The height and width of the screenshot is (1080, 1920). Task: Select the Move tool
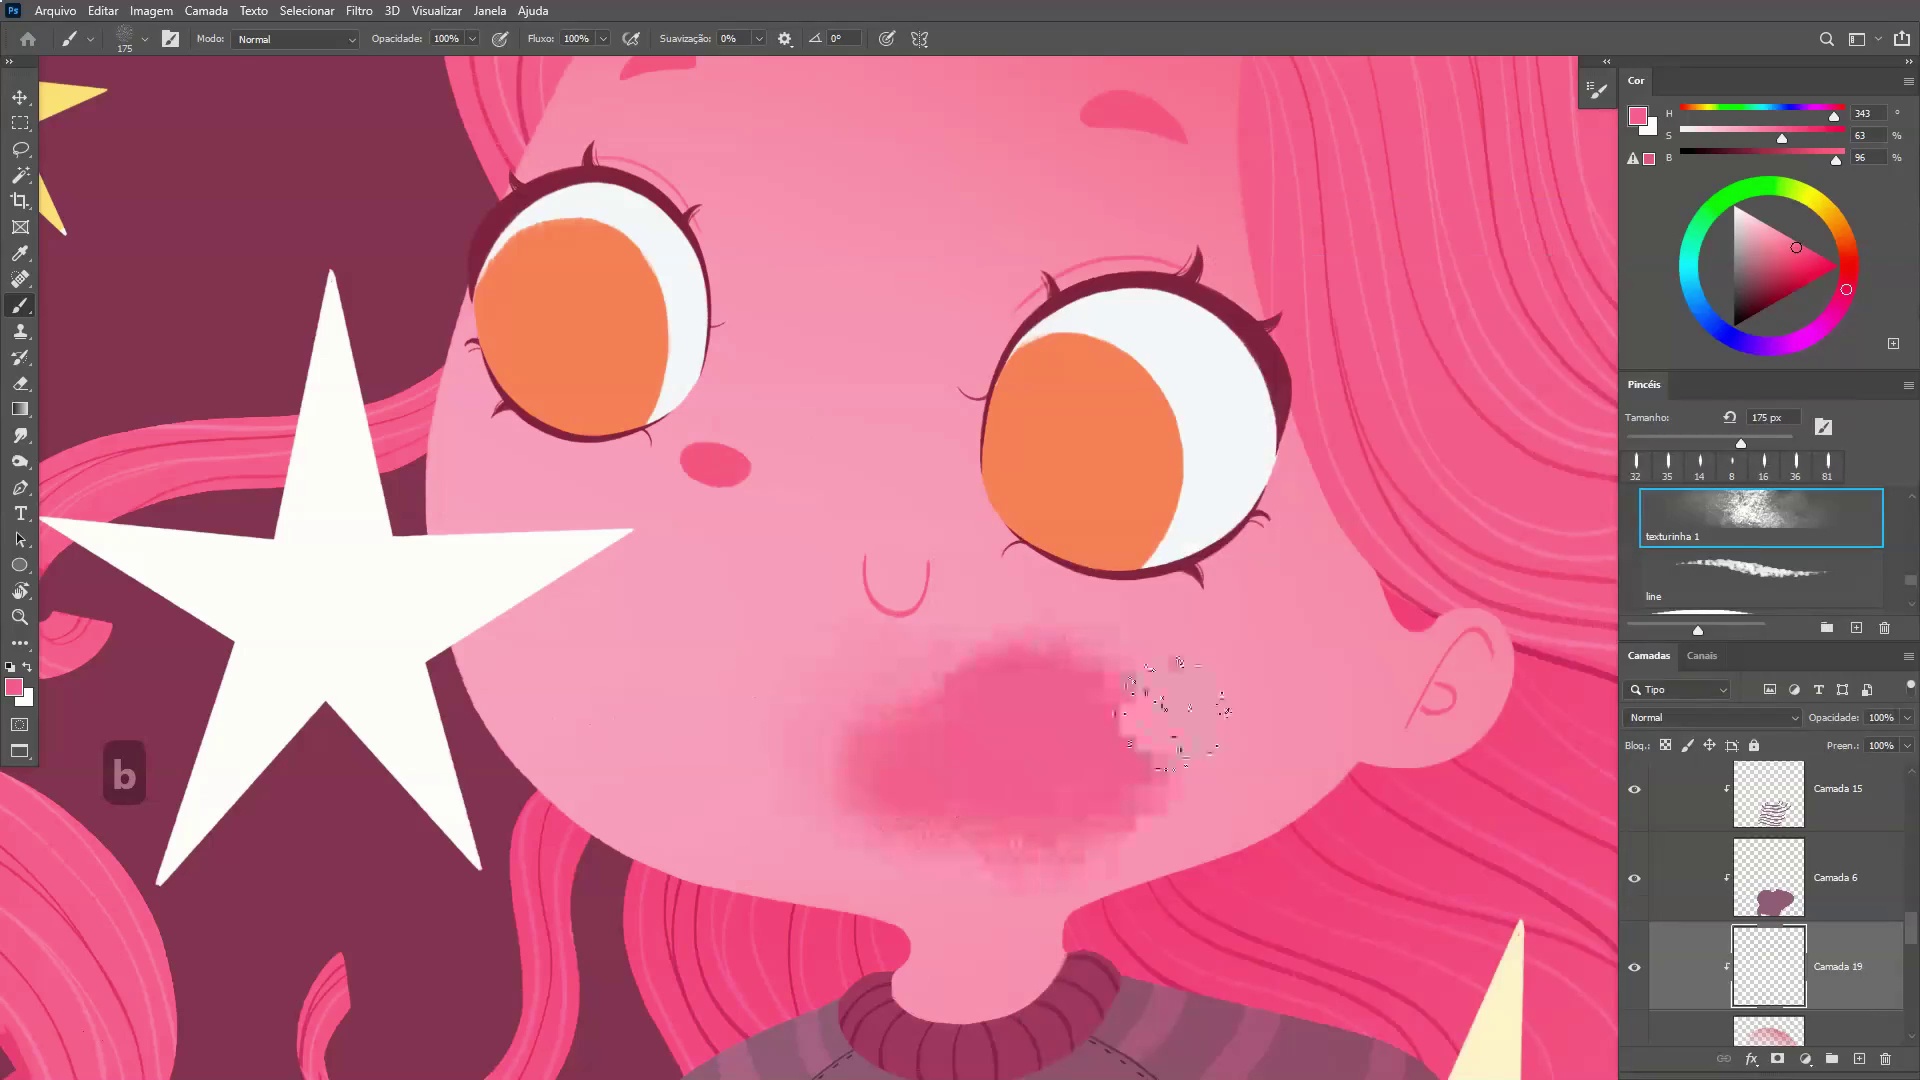[x=20, y=97]
